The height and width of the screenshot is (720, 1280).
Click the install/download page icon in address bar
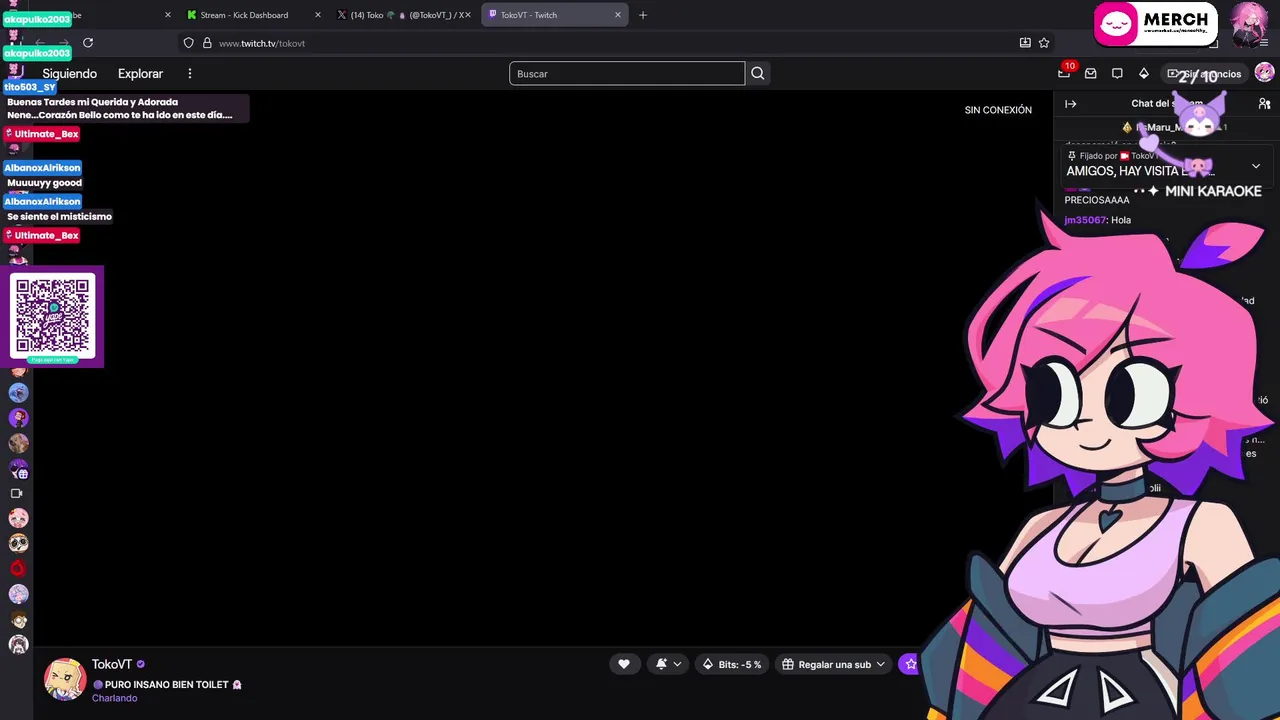click(1025, 43)
